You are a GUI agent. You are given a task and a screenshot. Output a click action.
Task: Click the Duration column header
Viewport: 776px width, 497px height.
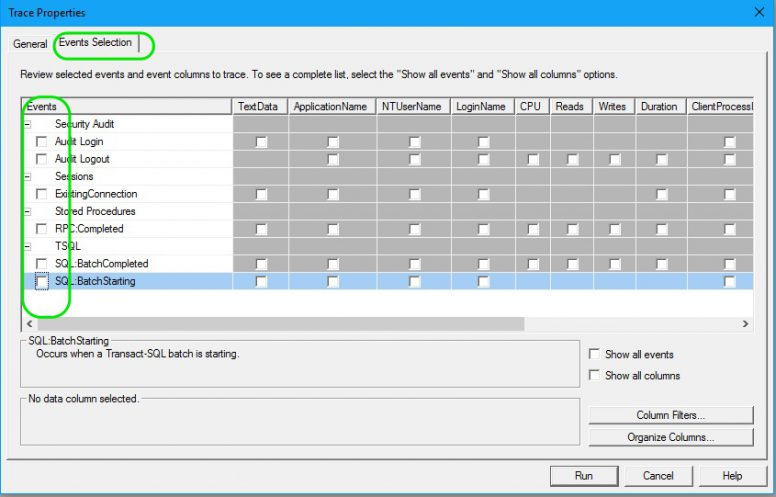(x=661, y=106)
